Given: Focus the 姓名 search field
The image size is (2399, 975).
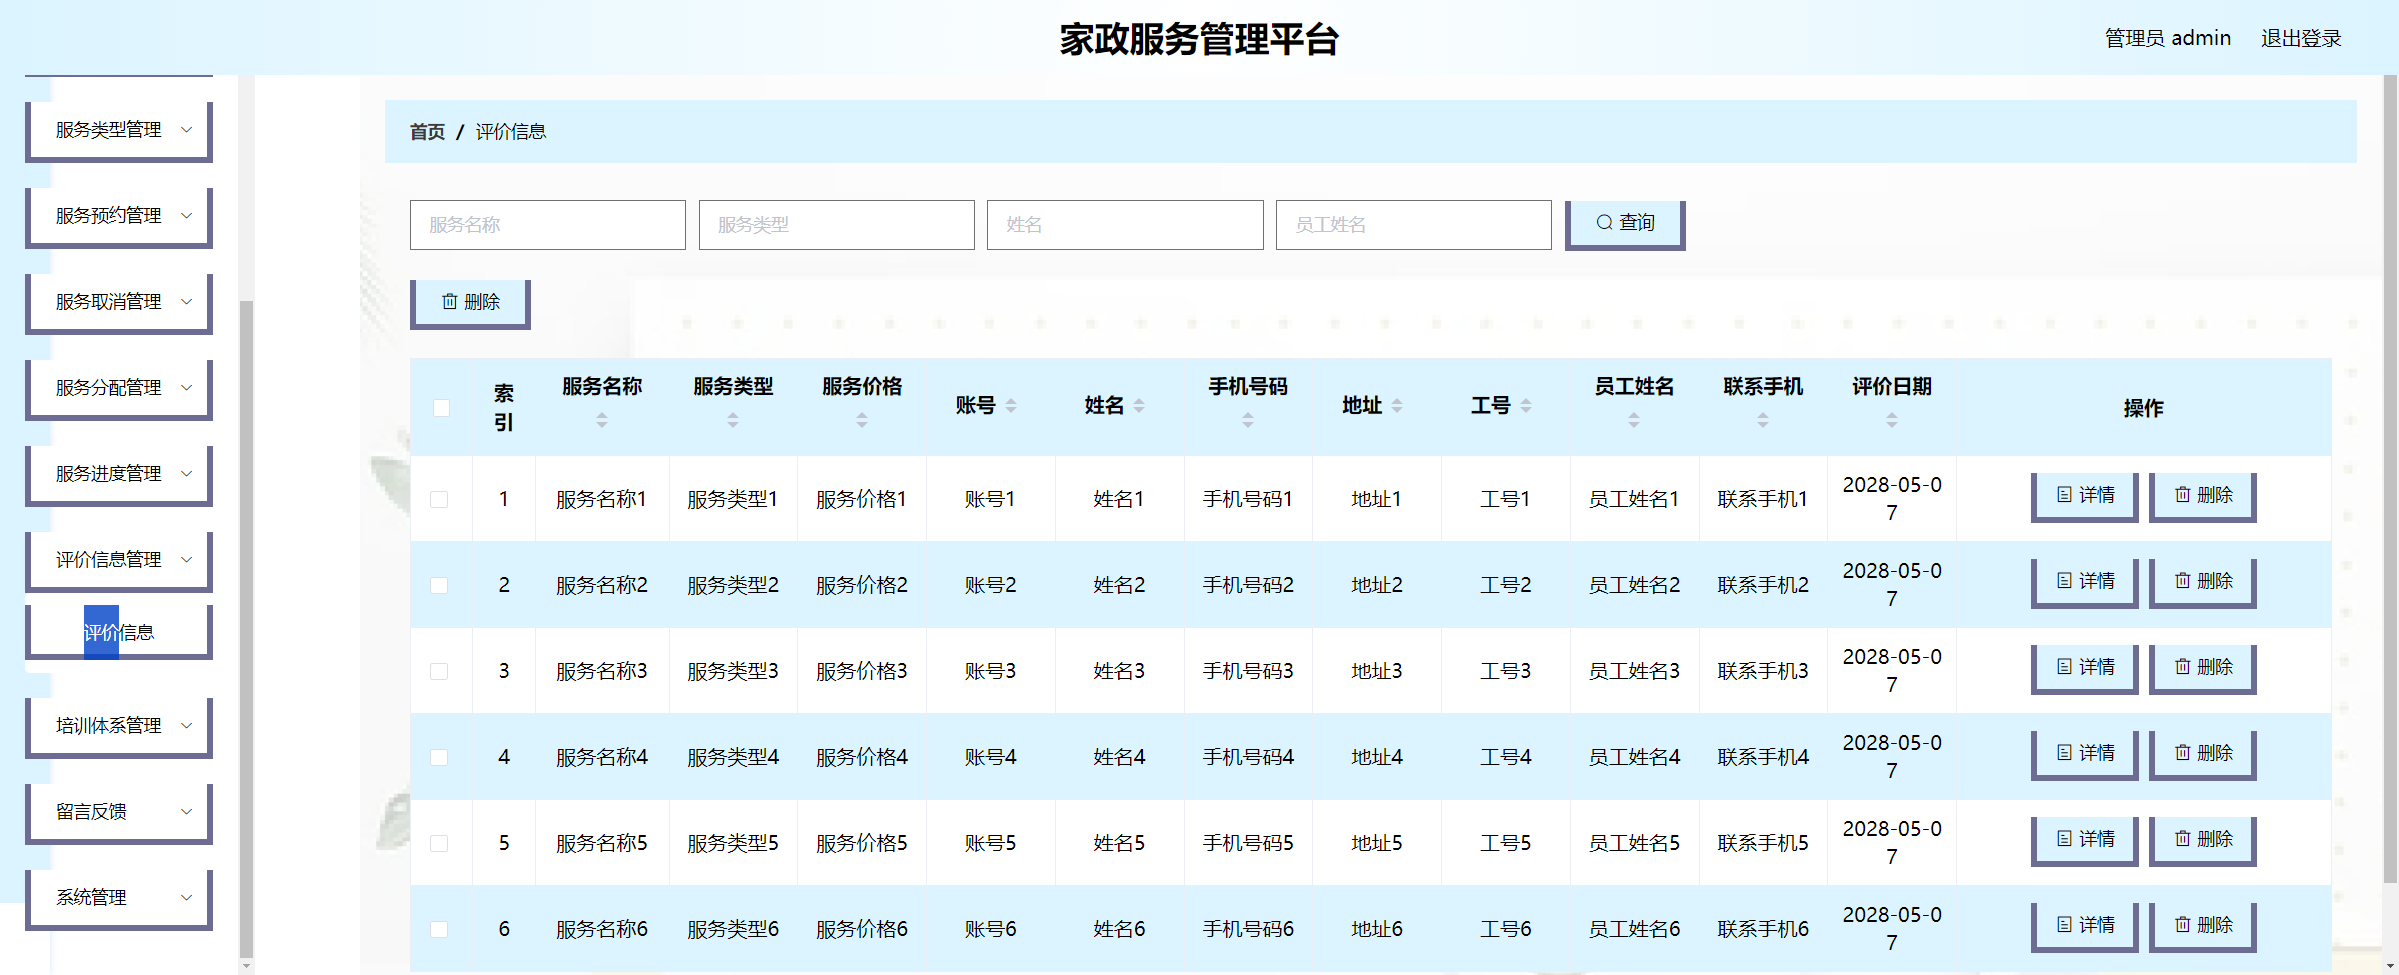Looking at the screenshot, I should tap(1125, 225).
